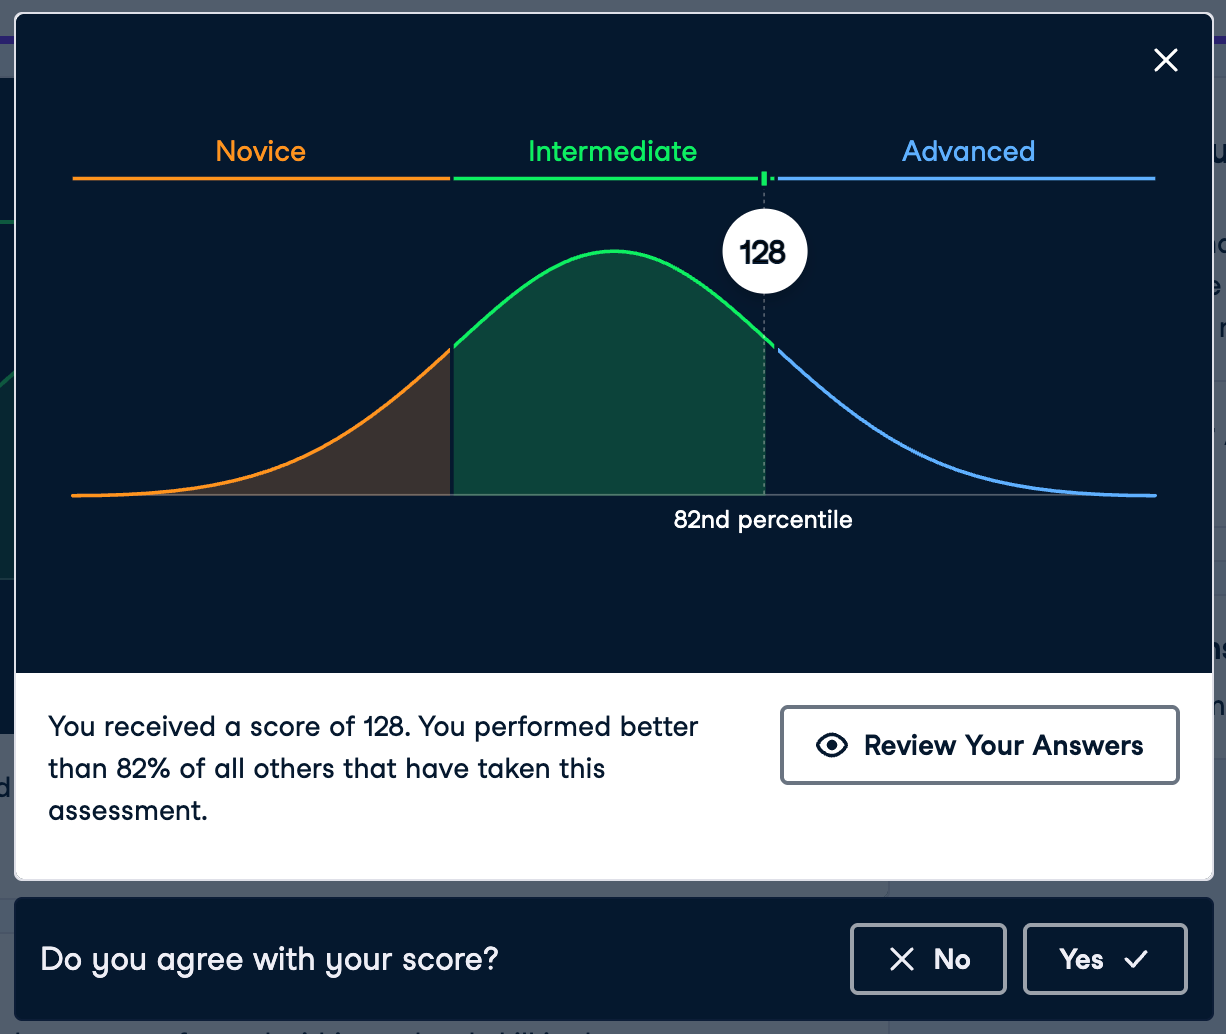
Task: Click the blue line under Advanced
Action: coord(968,179)
